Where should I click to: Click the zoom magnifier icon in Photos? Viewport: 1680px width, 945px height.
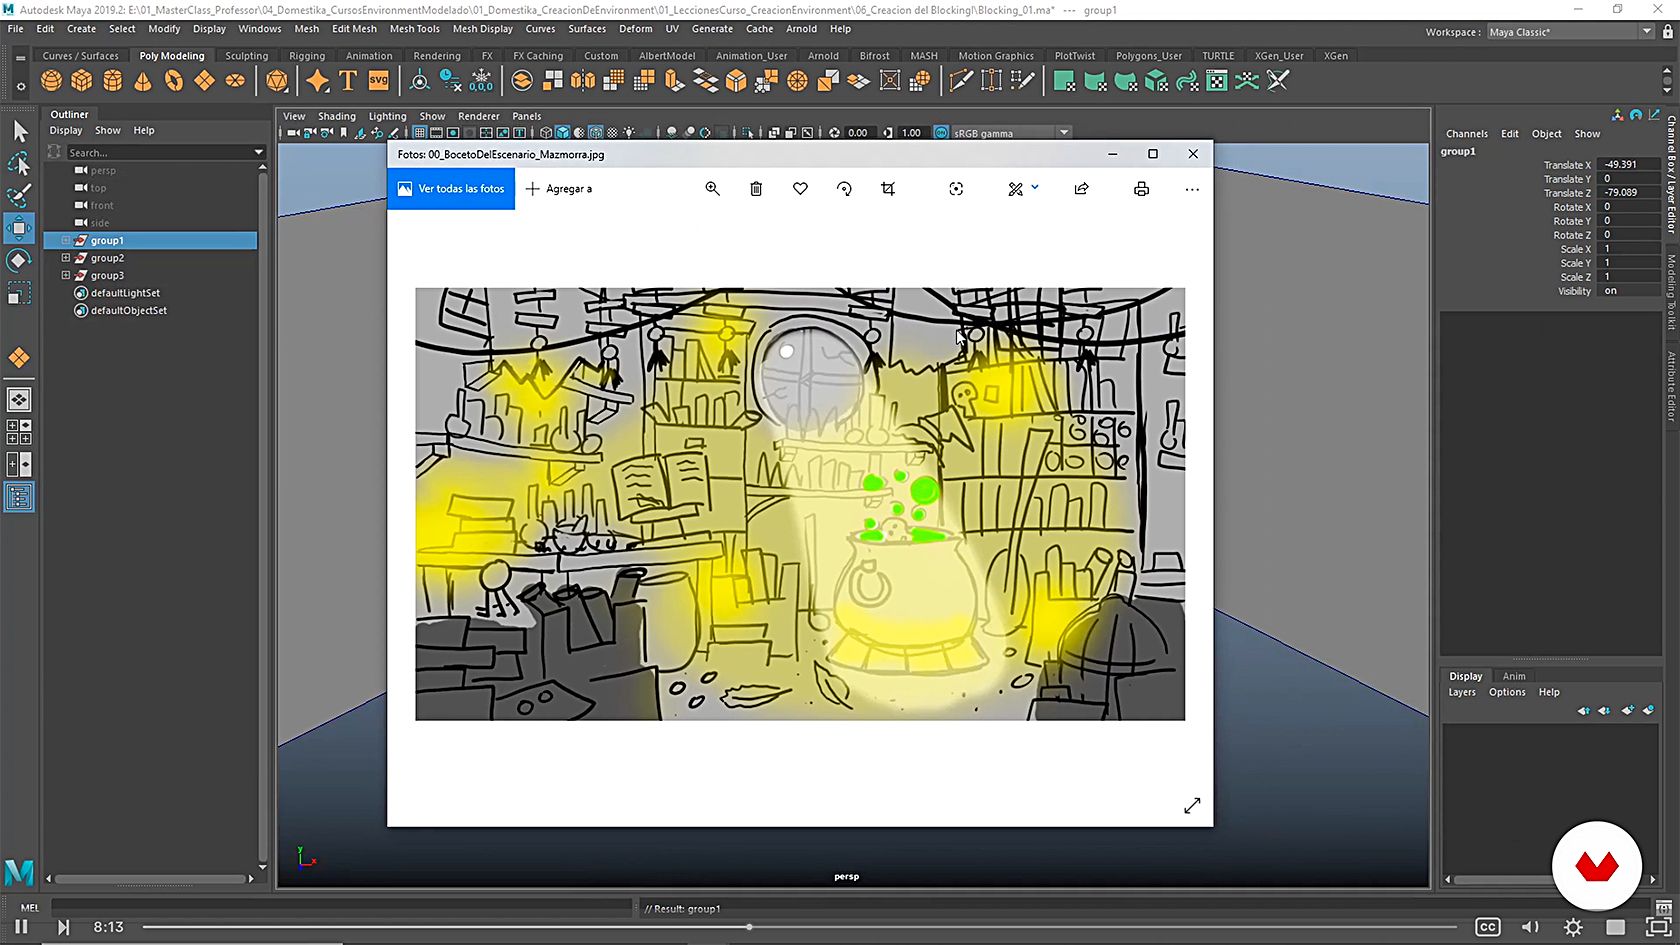(x=712, y=189)
